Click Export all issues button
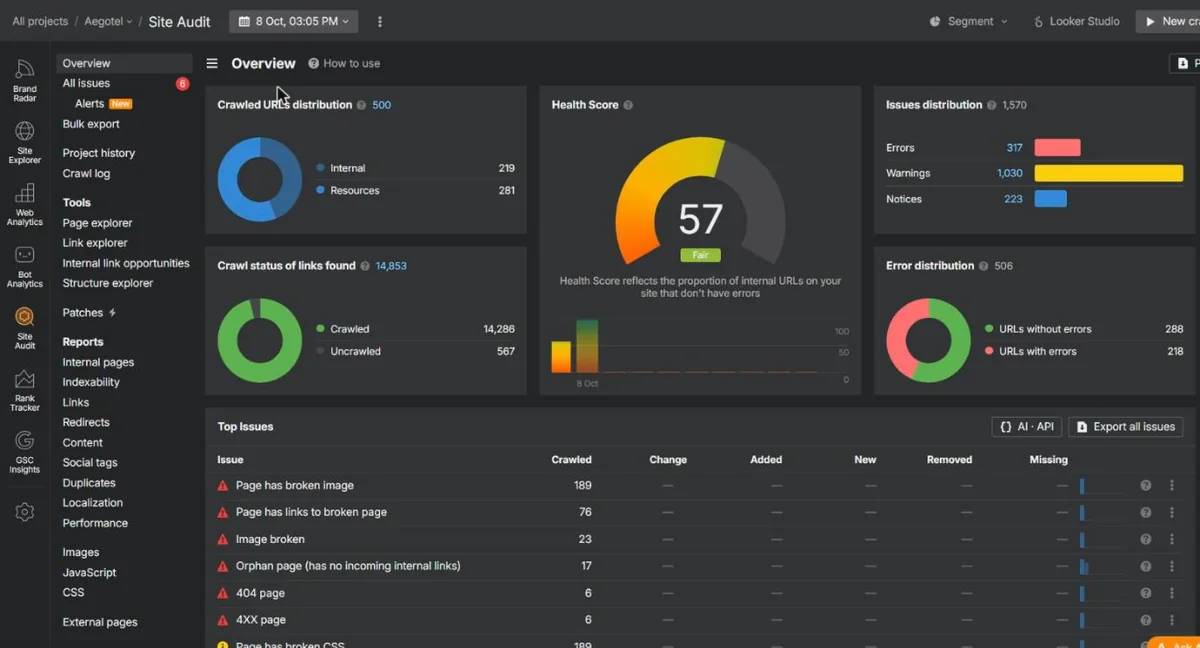 [1126, 427]
